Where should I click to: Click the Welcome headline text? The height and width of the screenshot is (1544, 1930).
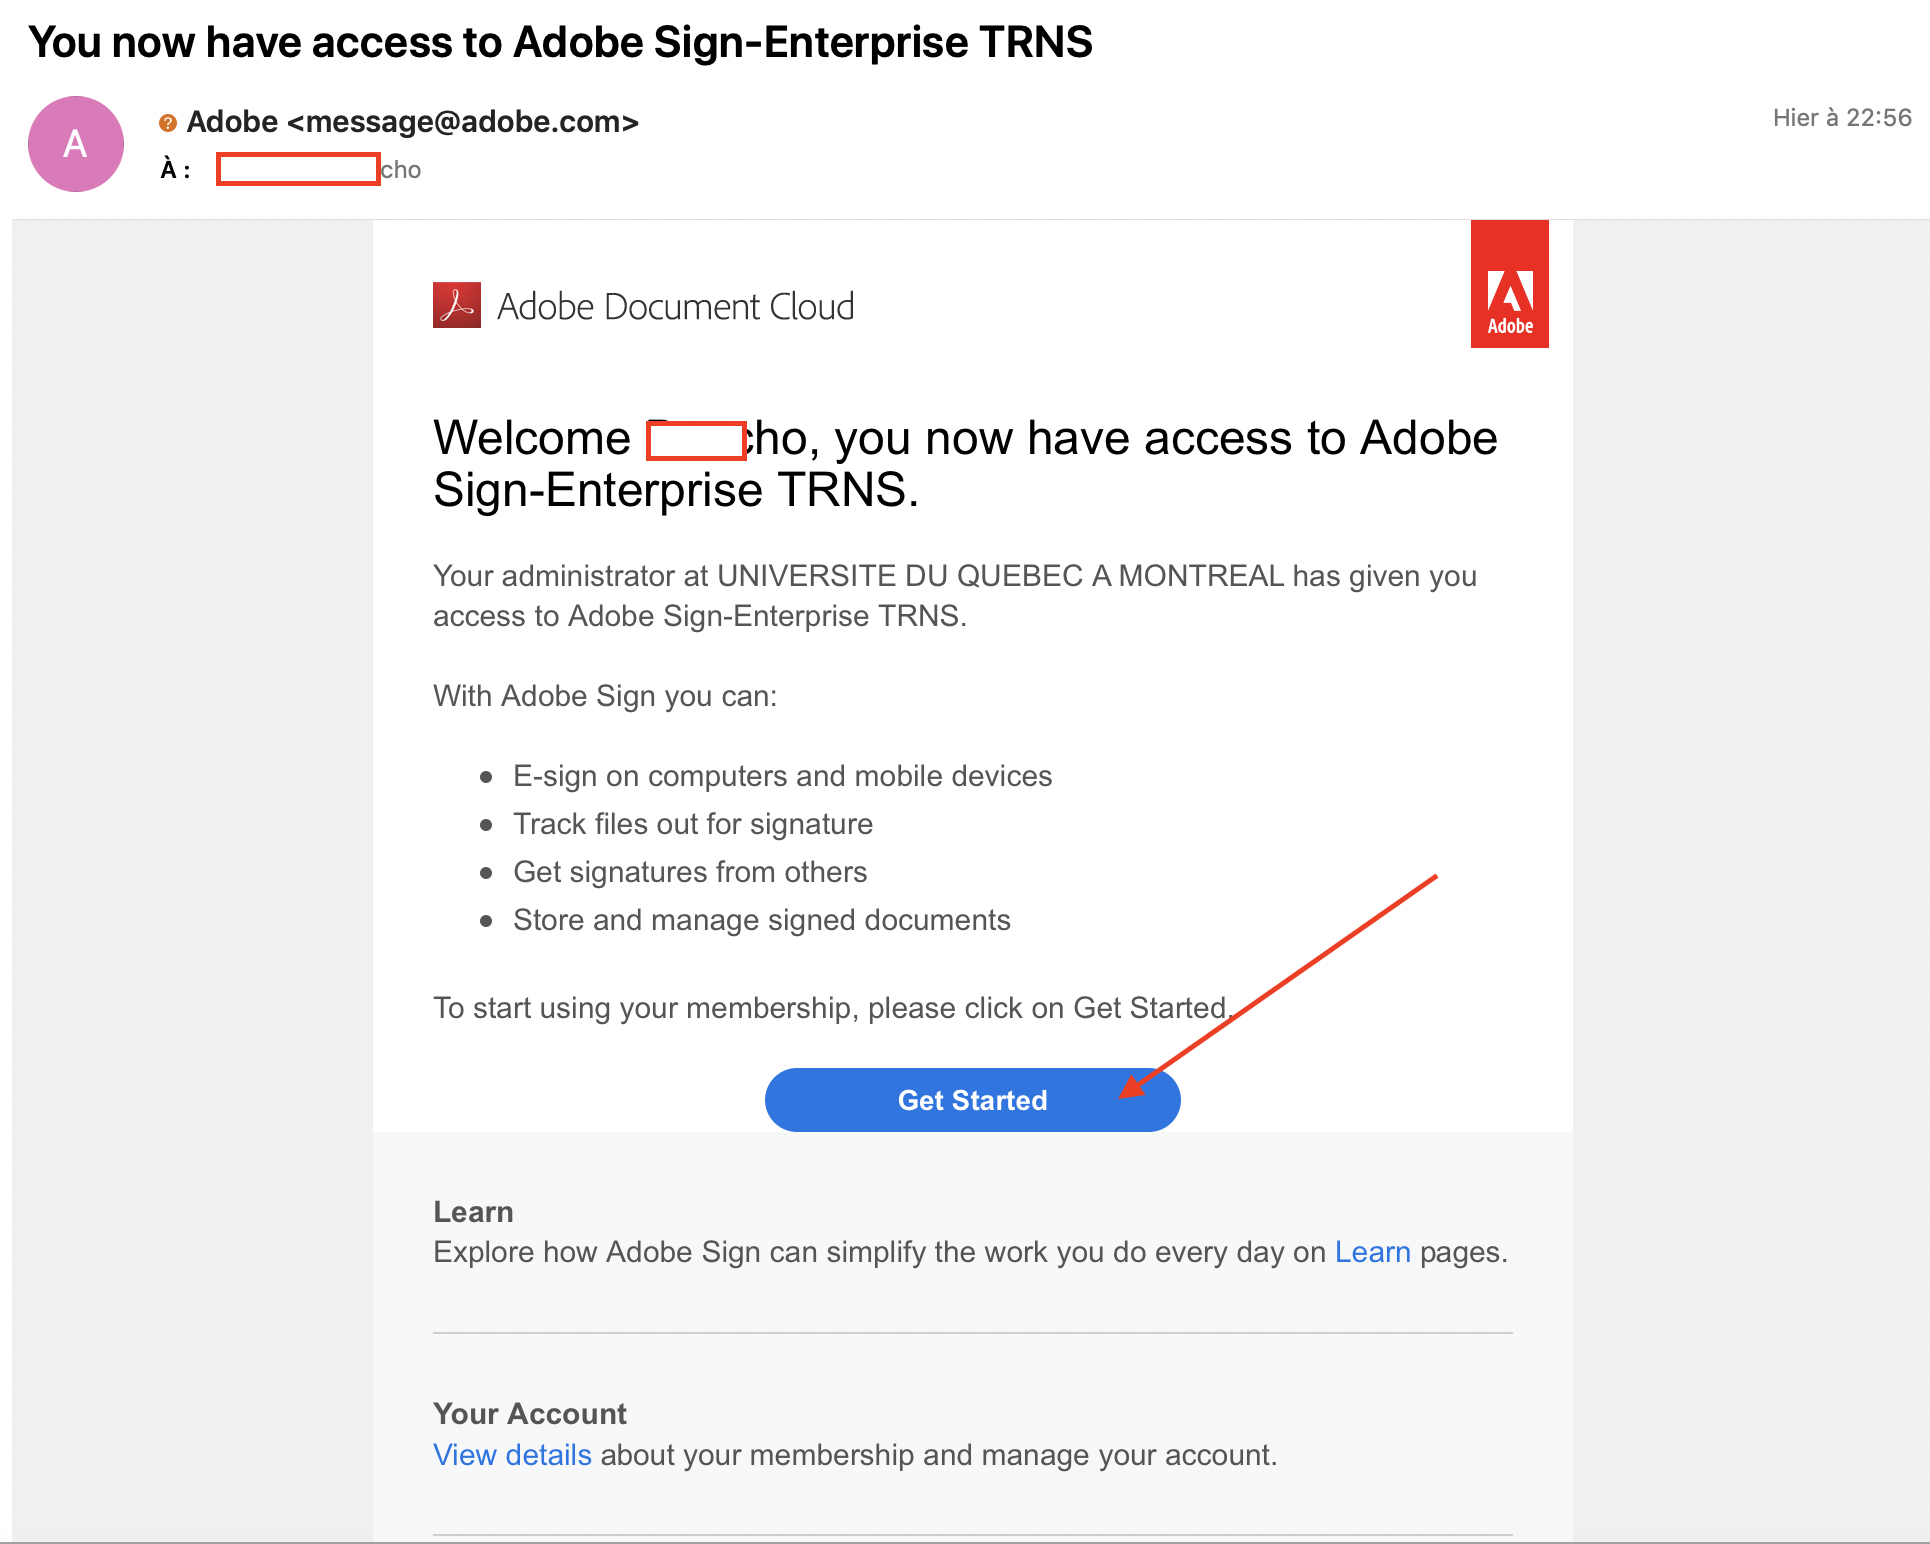pos(965,464)
